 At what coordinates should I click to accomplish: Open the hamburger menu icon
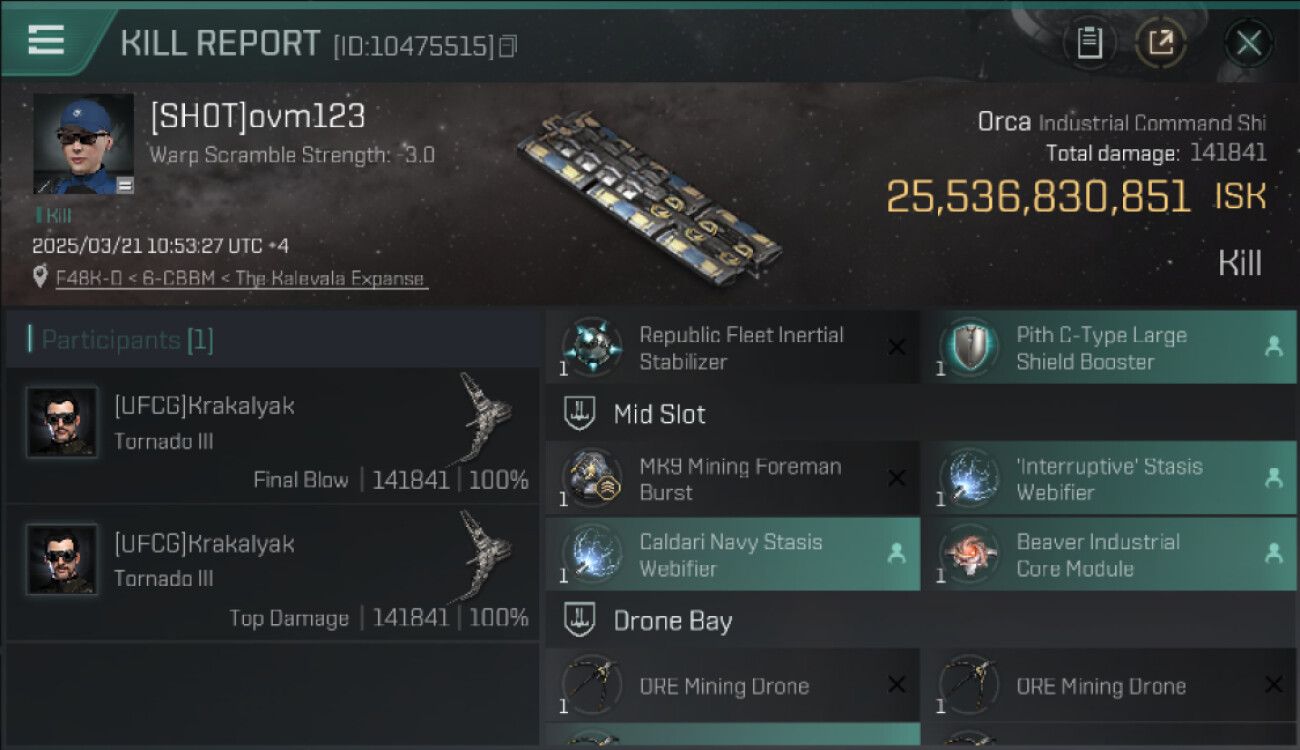[46, 40]
